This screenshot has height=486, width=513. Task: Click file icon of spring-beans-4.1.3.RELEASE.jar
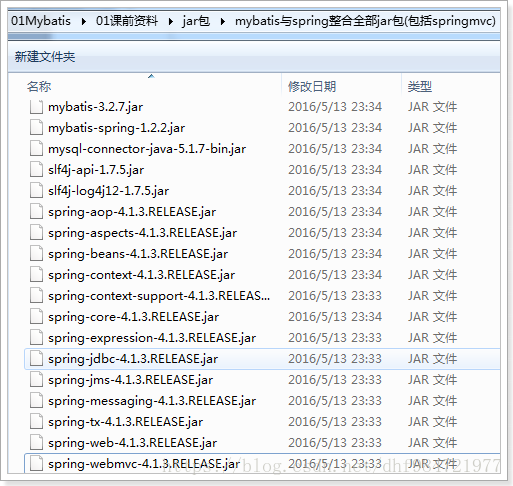coord(36,254)
